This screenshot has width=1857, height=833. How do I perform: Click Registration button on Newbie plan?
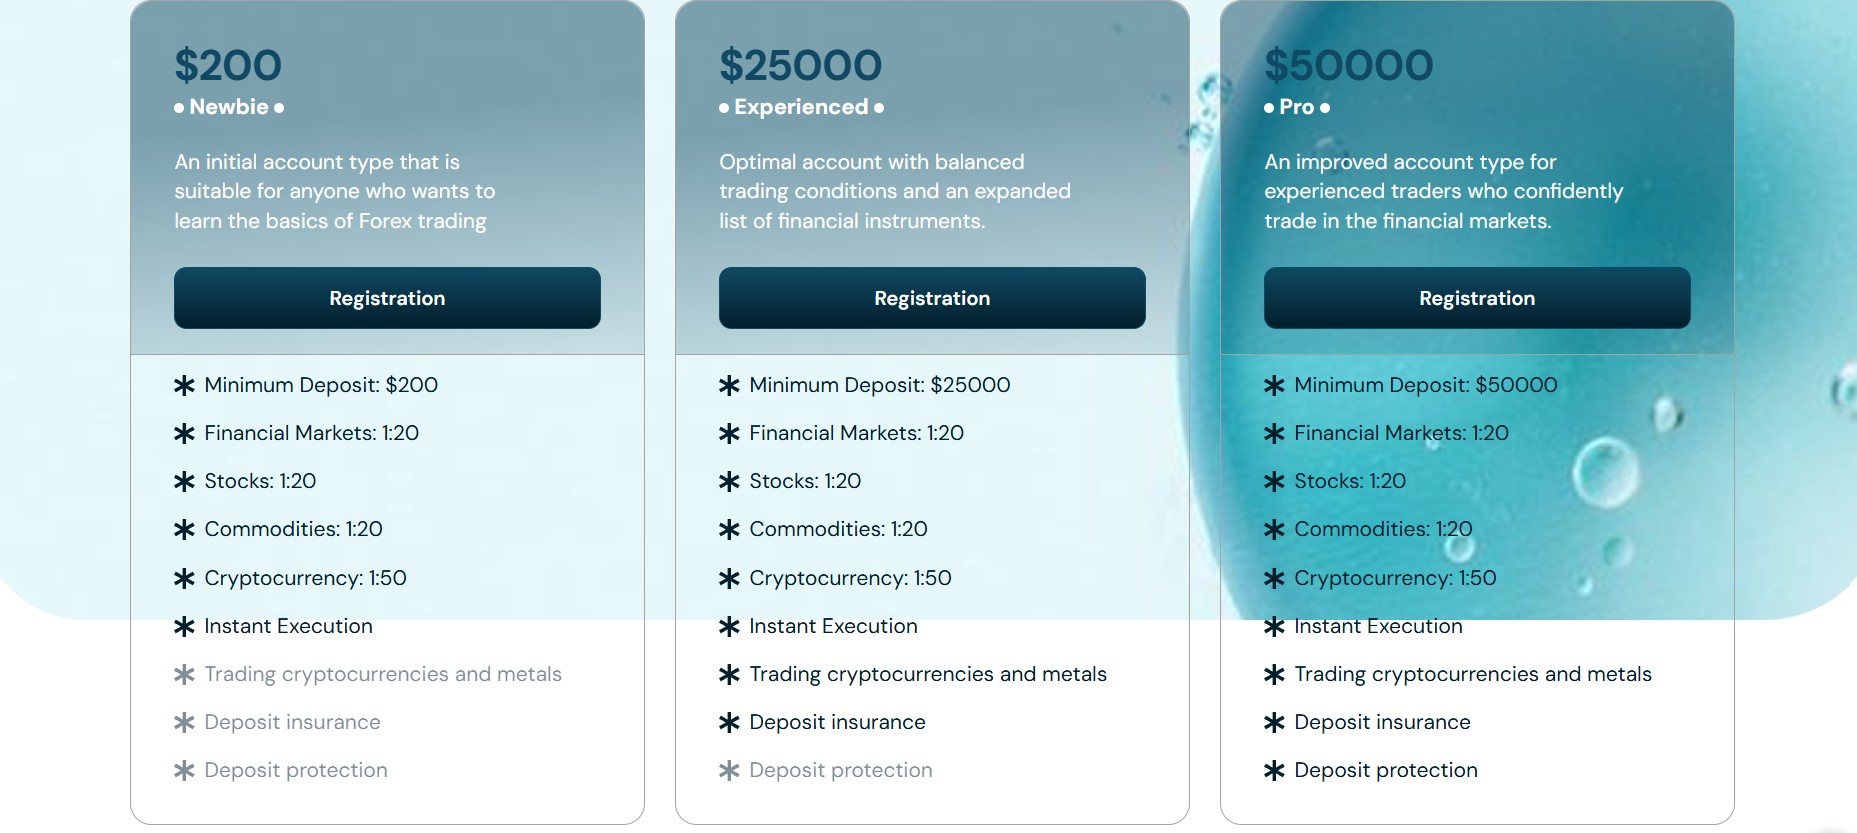pyautogui.click(x=387, y=298)
